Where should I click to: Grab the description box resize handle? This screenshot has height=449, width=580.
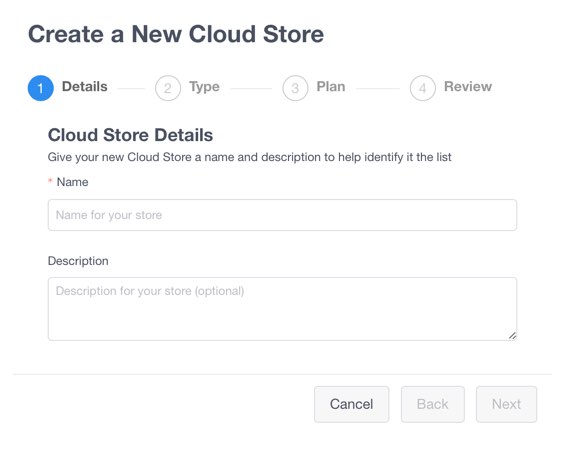pyautogui.click(x=512, y=335)
